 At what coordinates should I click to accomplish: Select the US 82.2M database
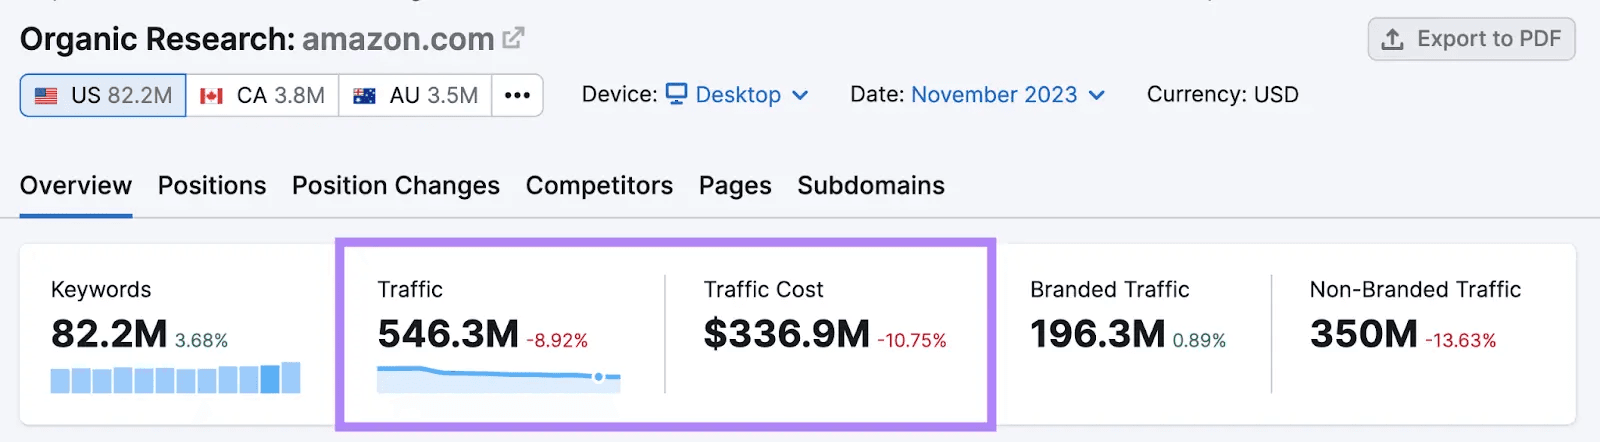pos(103,95)
